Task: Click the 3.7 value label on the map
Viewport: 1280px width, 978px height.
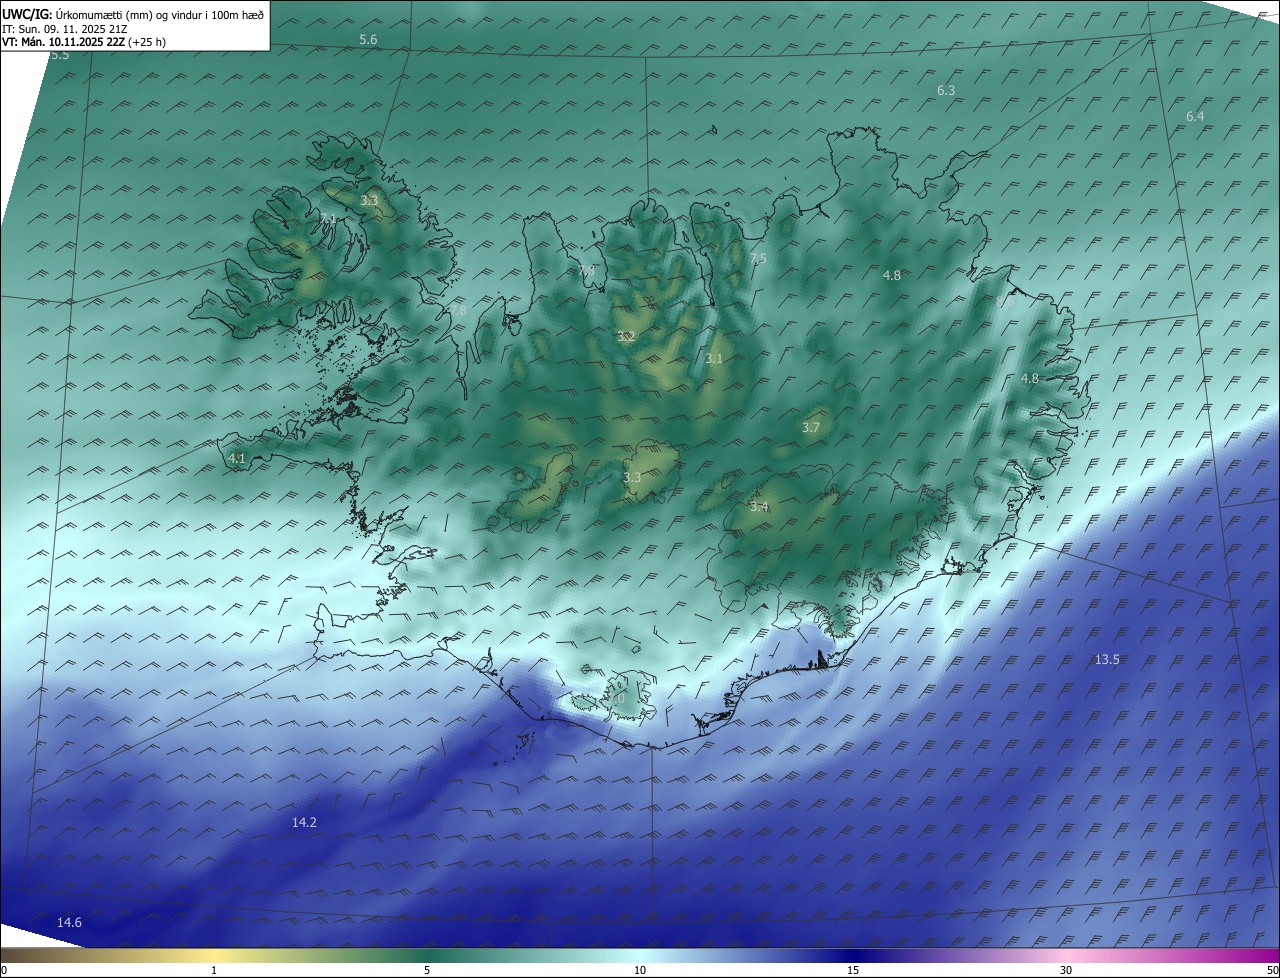Action: (811, 428)
